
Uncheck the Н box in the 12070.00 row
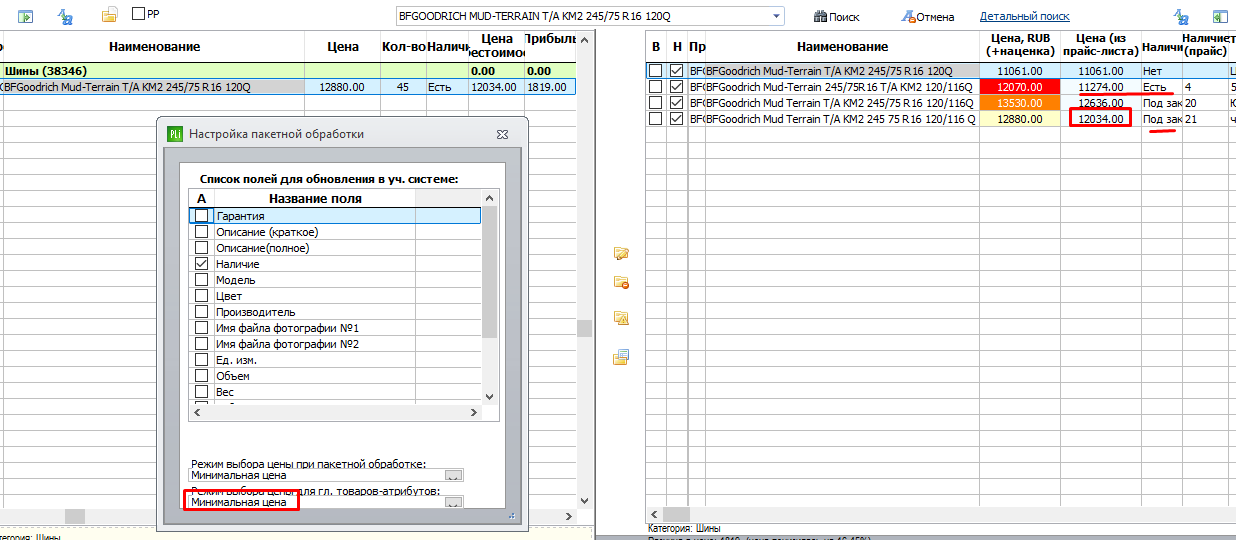click(677, 87)
